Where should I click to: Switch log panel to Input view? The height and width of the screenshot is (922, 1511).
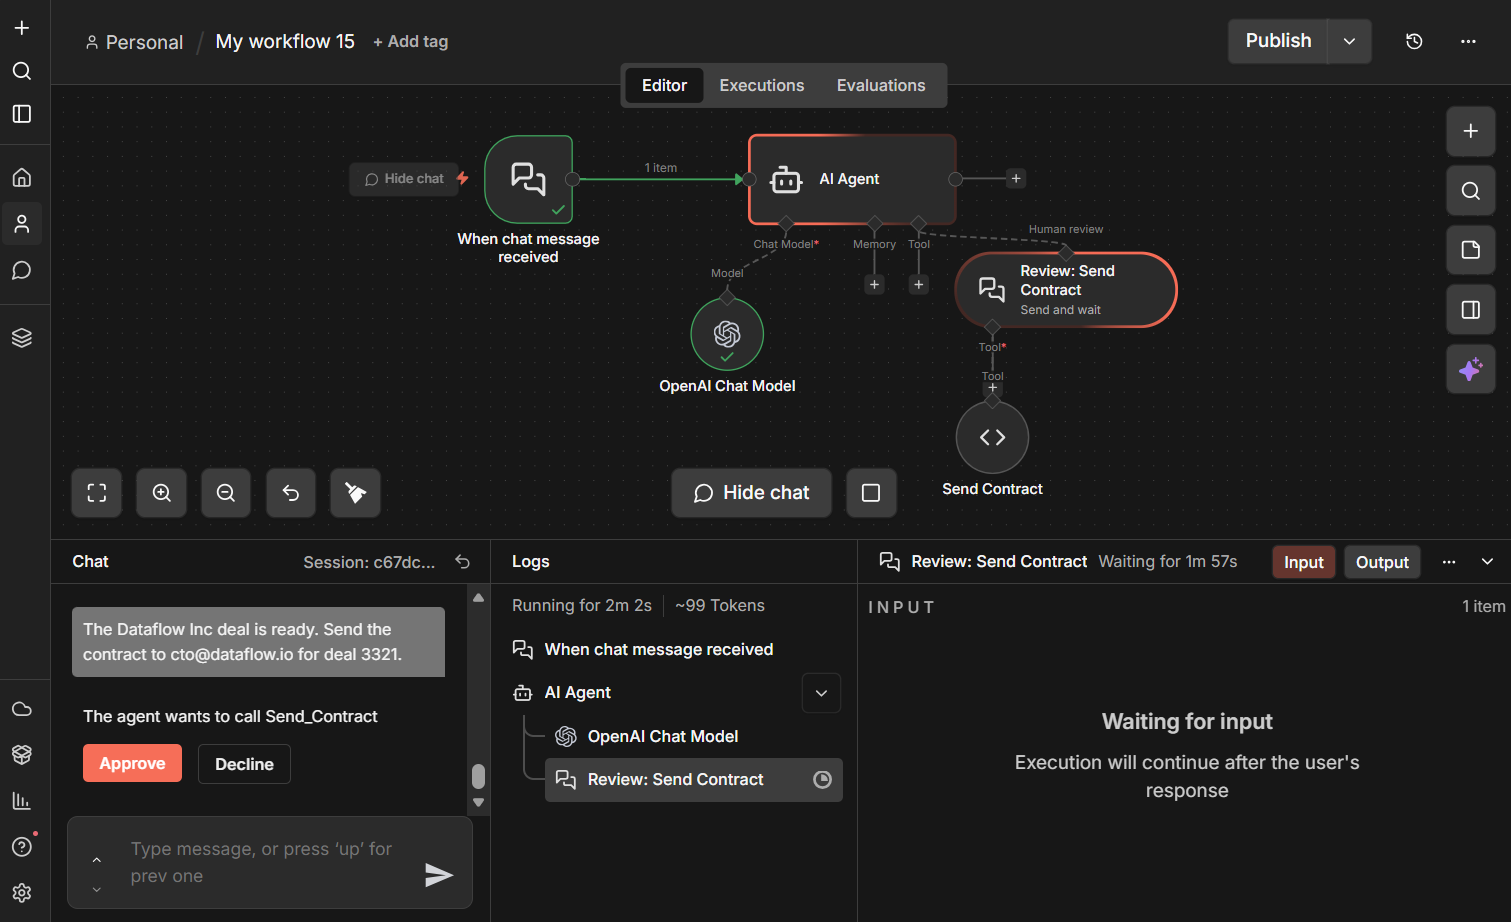pyautogui.click(x=1303, y=563)
